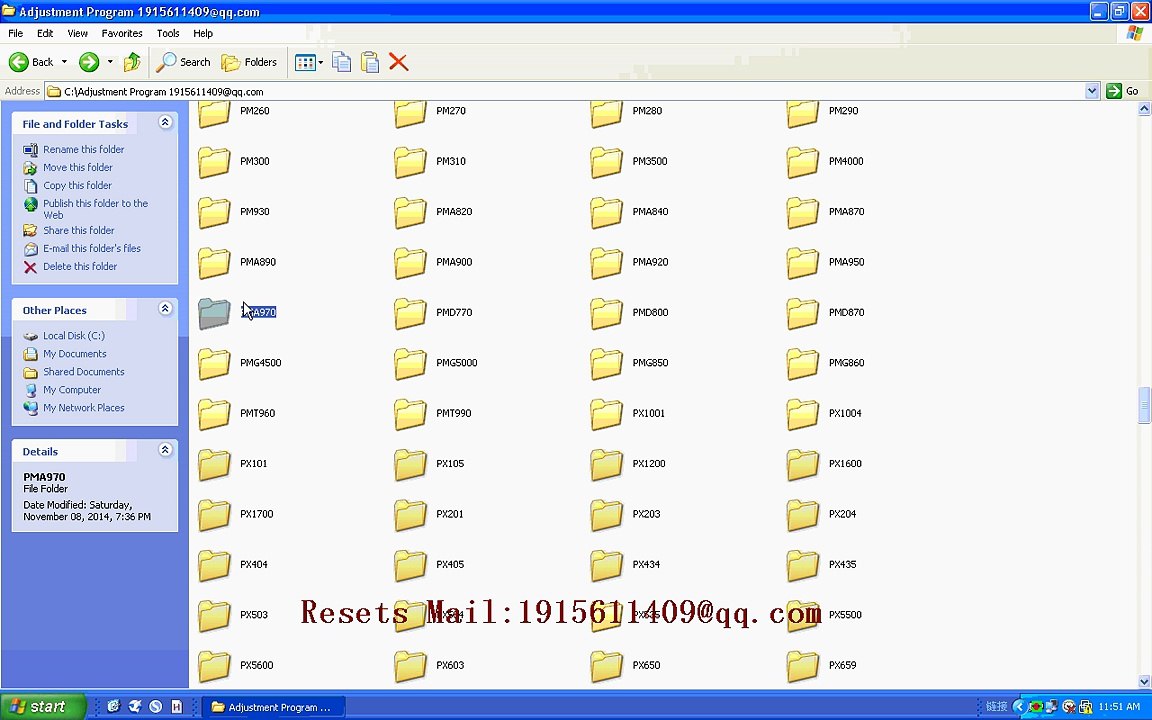Select the PMT960 folder

coord(237,414)
